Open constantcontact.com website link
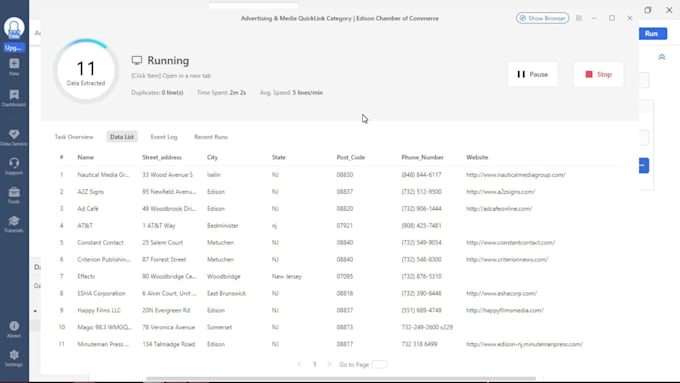Screen dimensions: 680x383 (x=510, y=242)
